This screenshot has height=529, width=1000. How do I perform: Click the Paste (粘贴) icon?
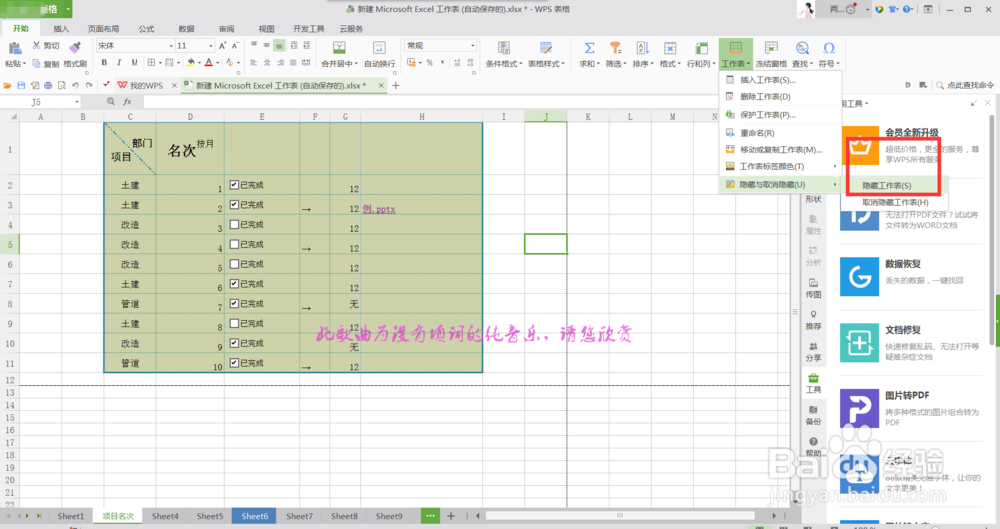pos(14,48)
